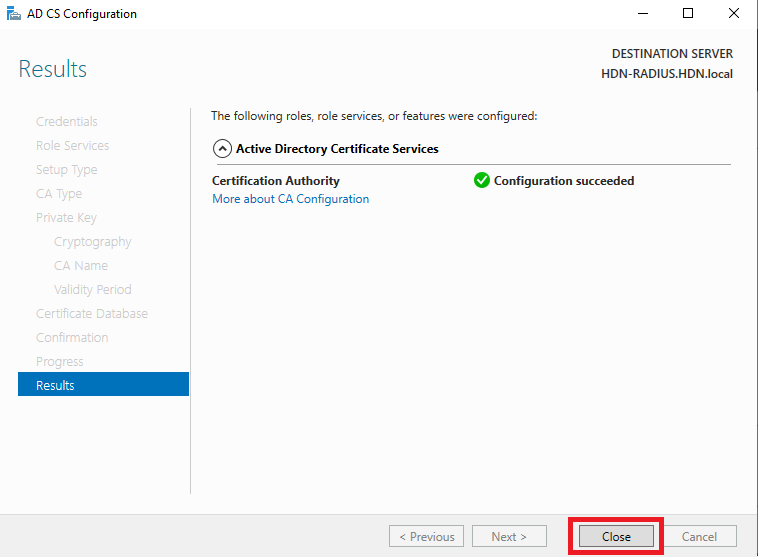Select the Progress step in sidebar
The height and width of the screenshot is (557, 758).
59,361
